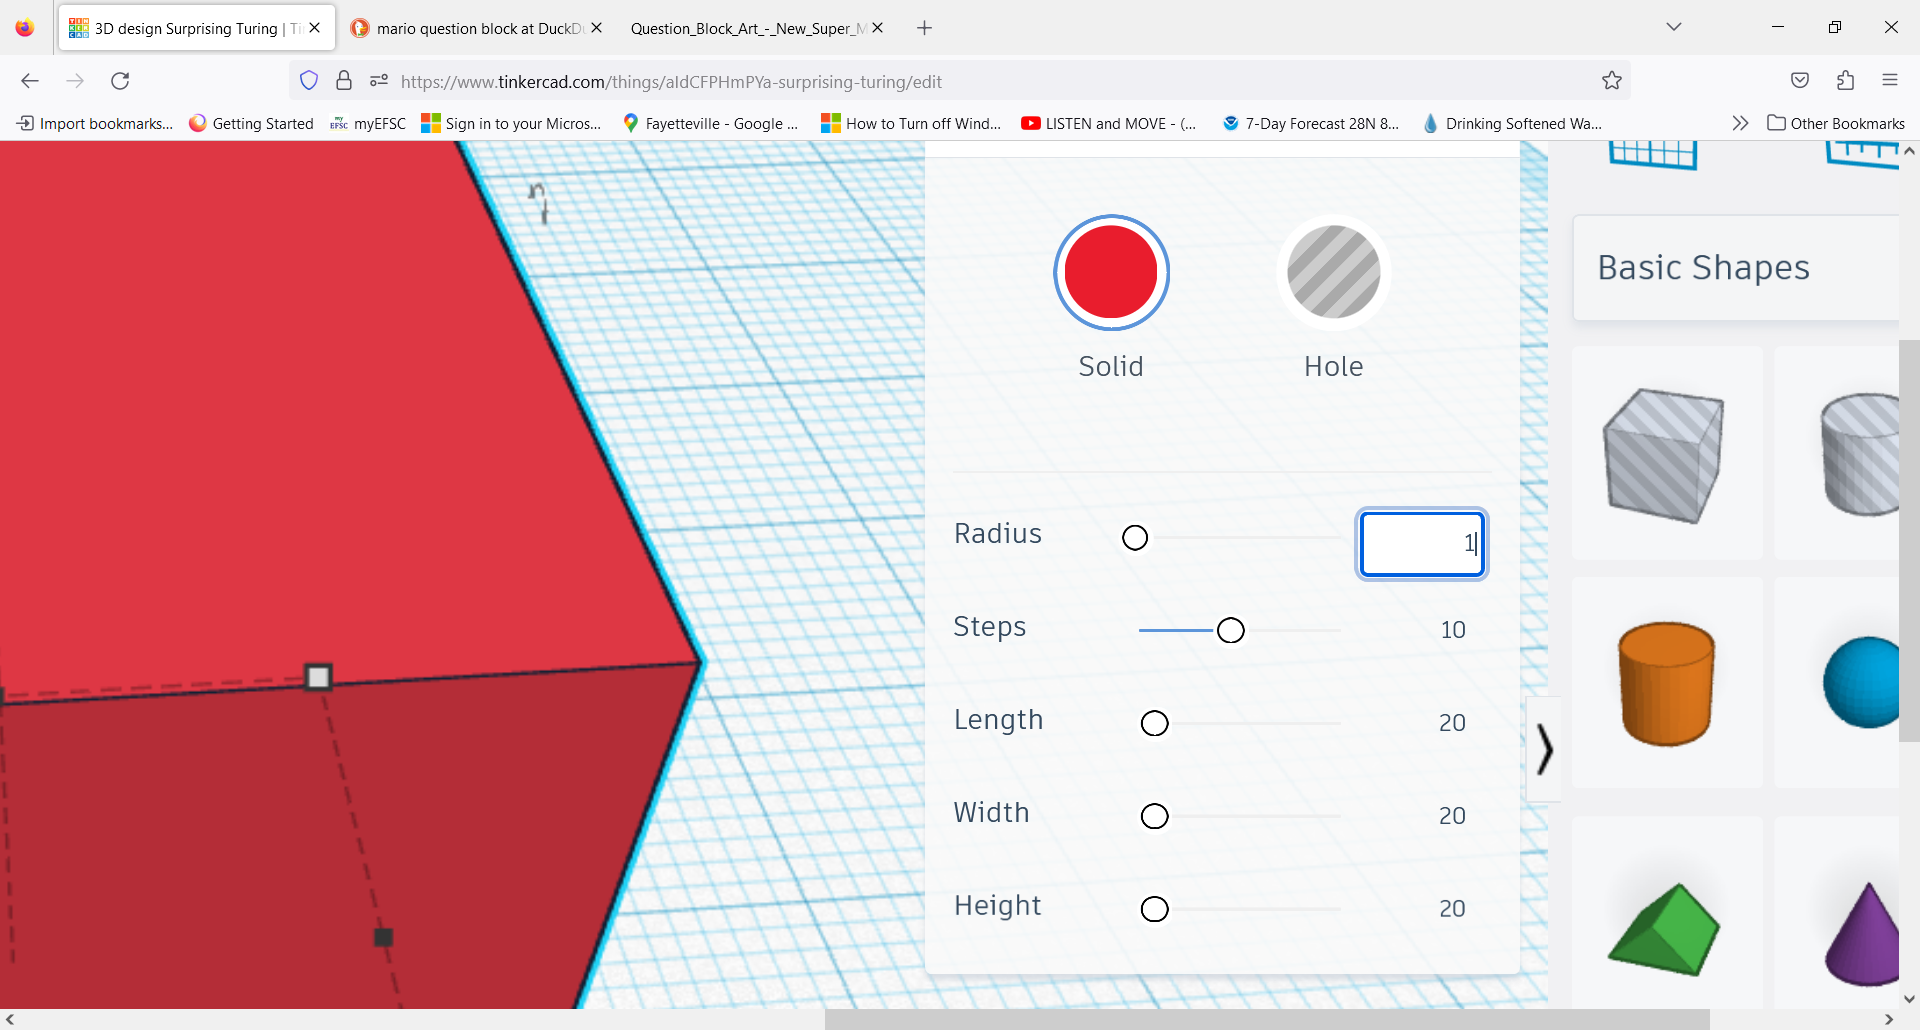Viewport: 1920px width, 1030px height.
Task: Open the Getting Started bookmark
Action: click(x=251, y=123)
